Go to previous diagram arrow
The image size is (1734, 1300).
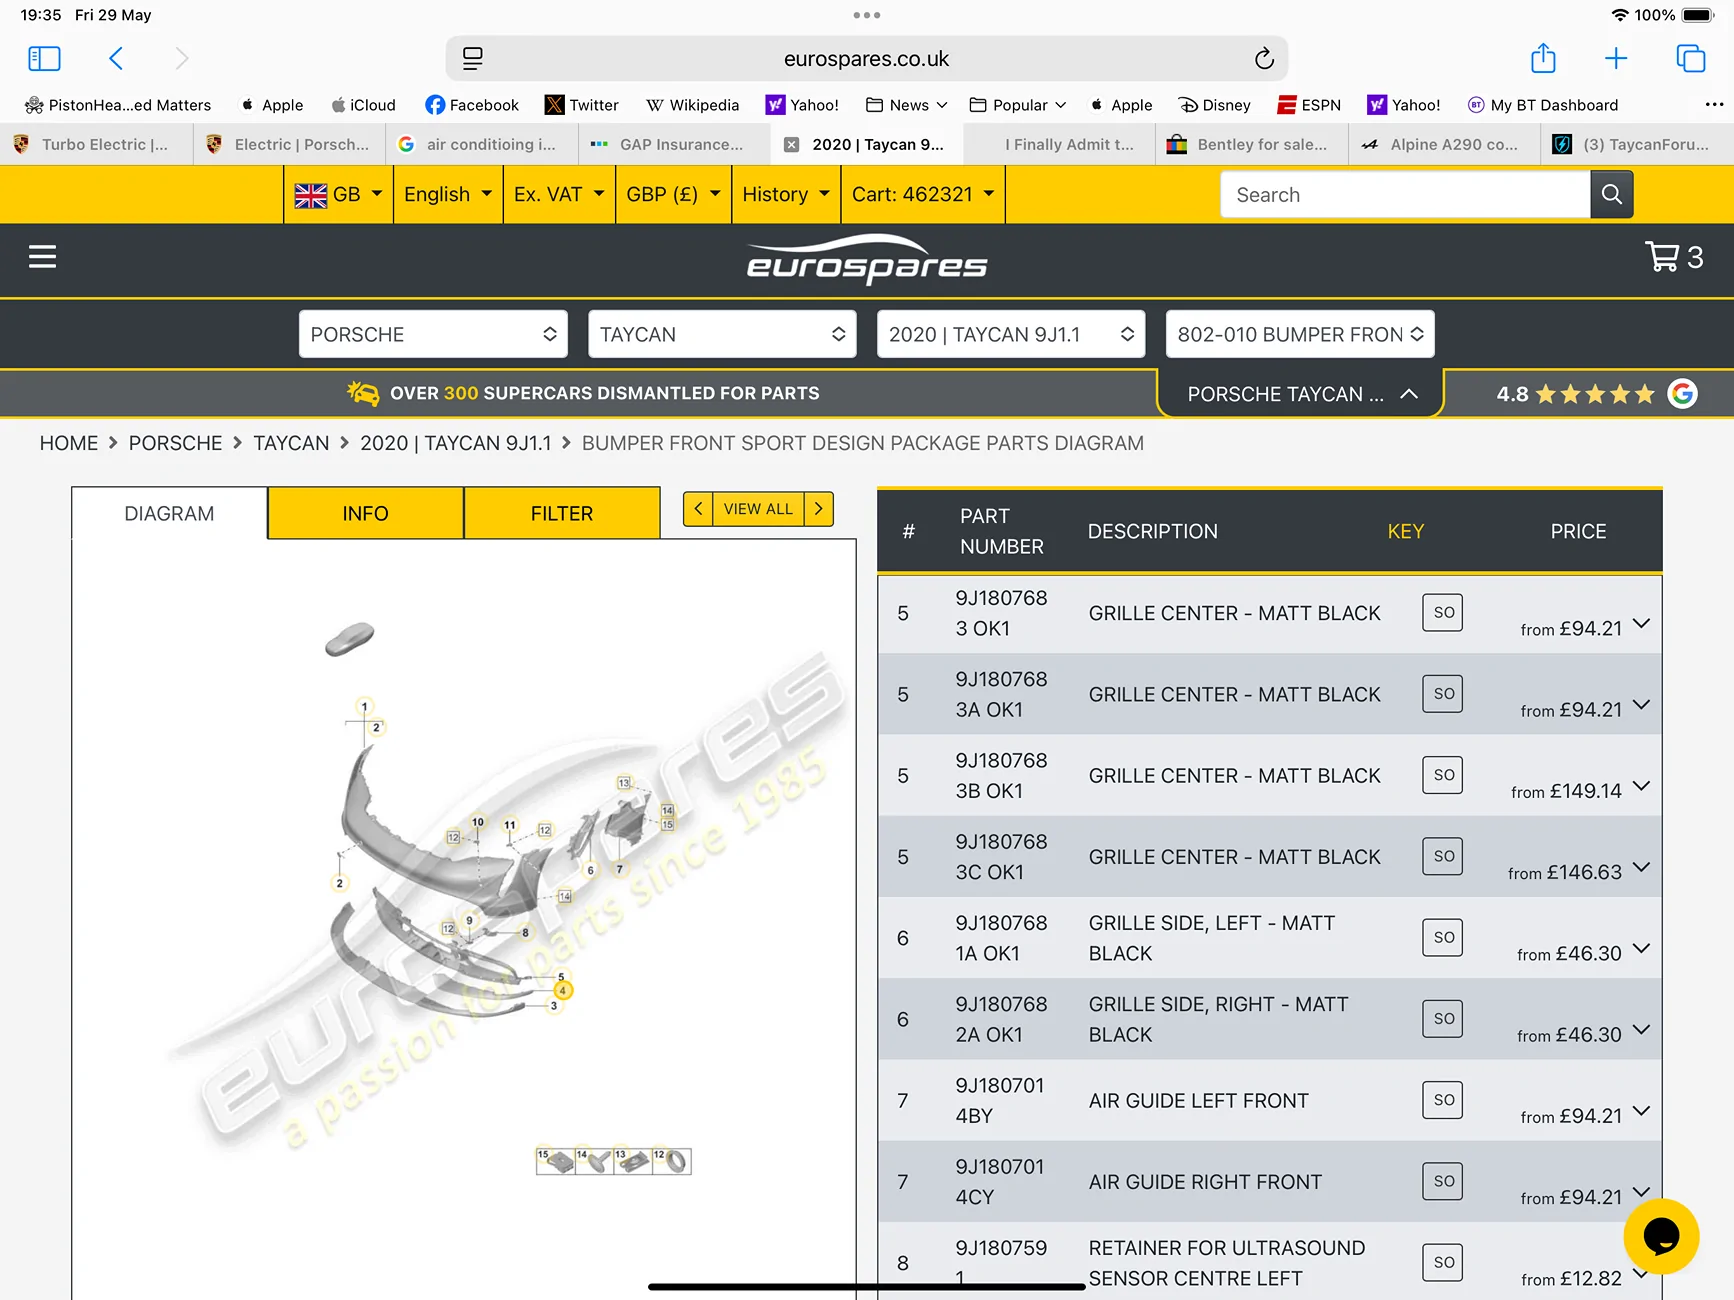pos(698,509)
